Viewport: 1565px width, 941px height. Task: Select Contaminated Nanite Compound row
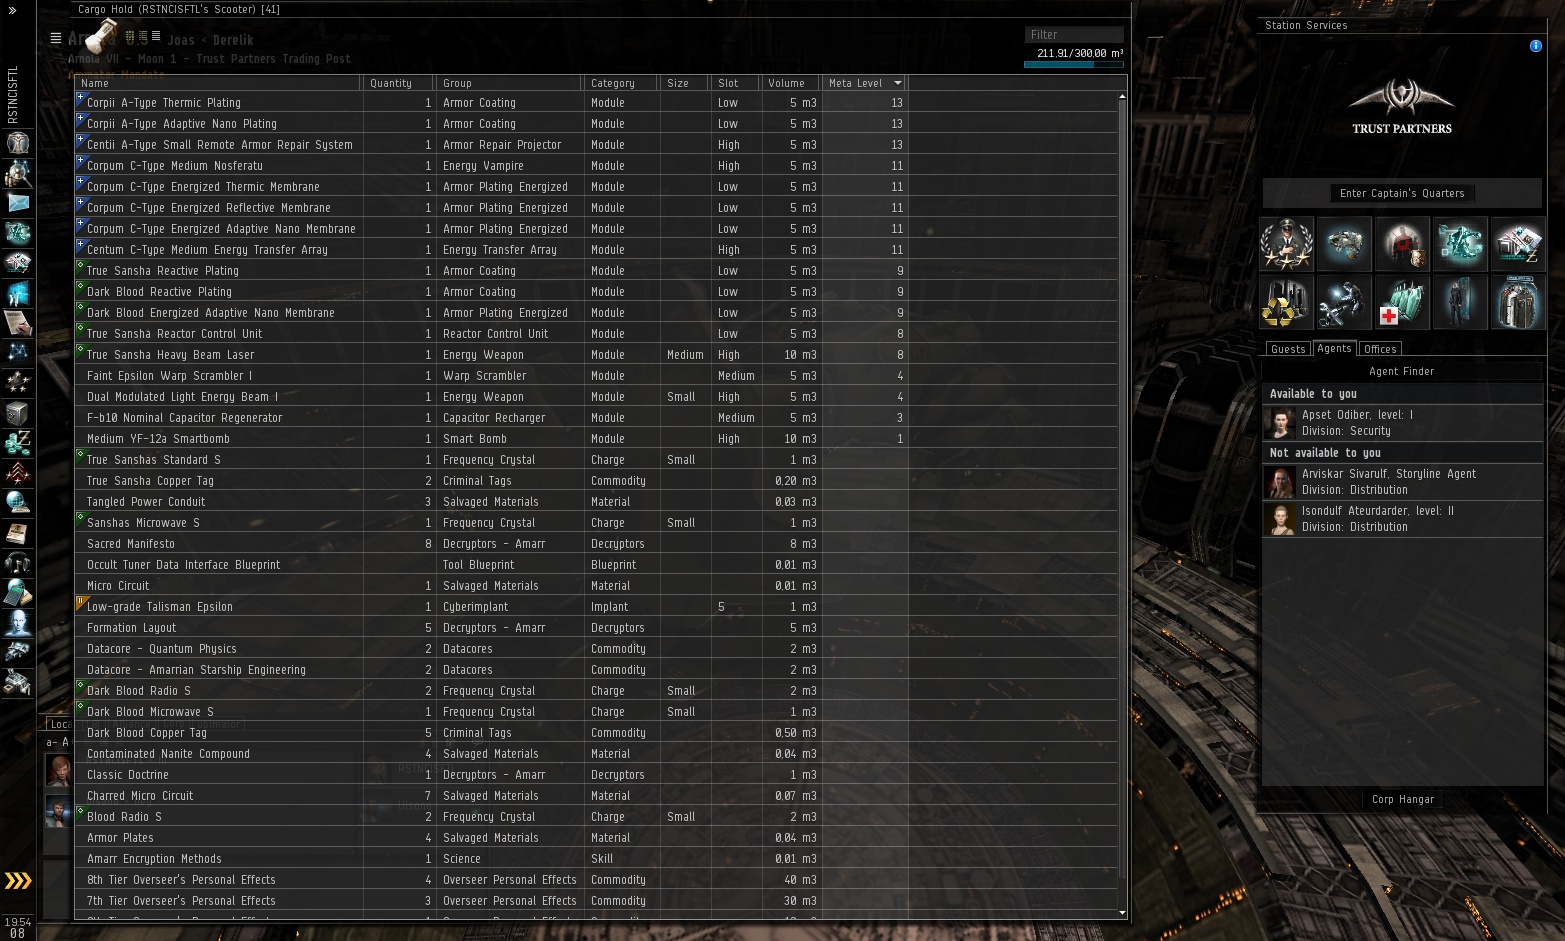click(x=596, y=753)
